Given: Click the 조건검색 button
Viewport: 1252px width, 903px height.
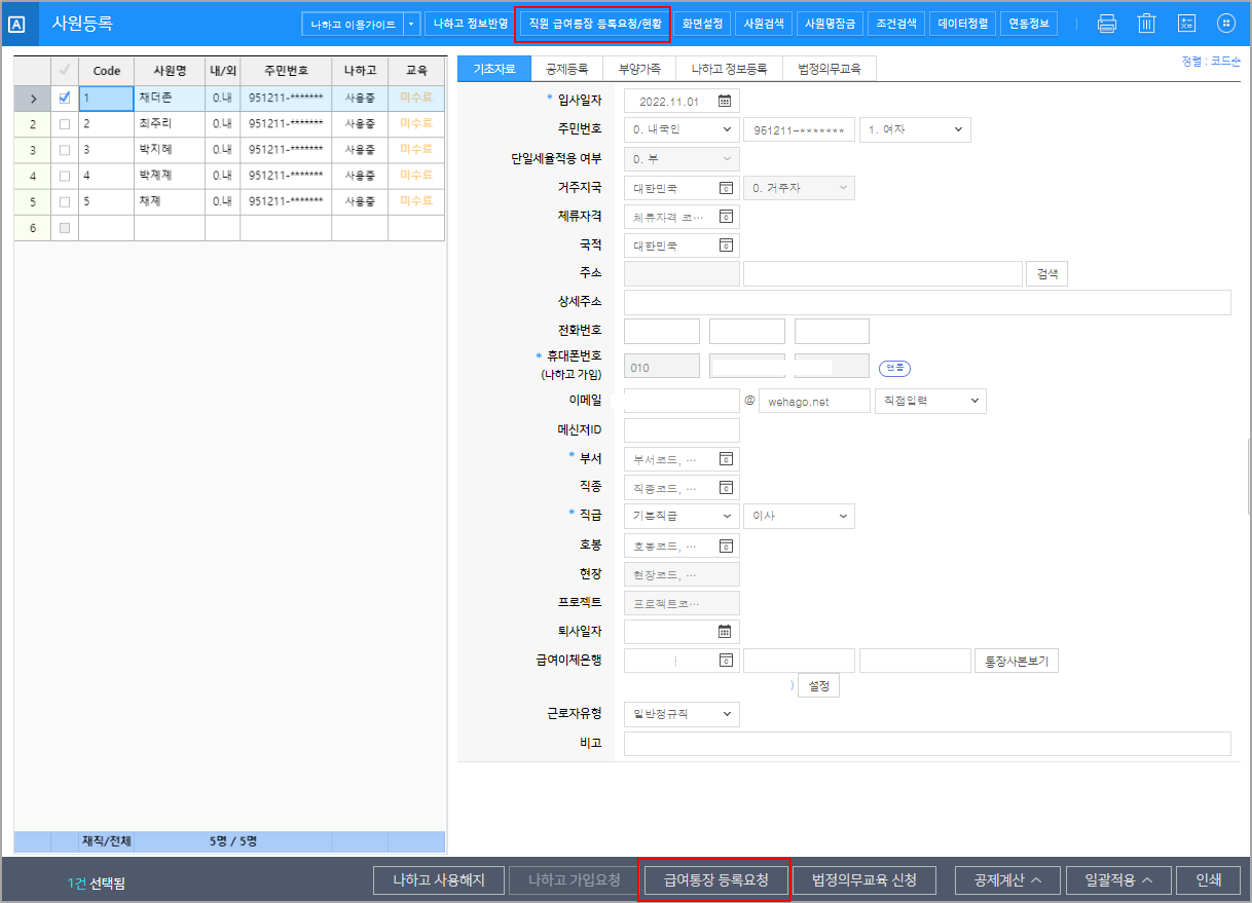Looking at the screenshot, I should [x=895, y=24].
